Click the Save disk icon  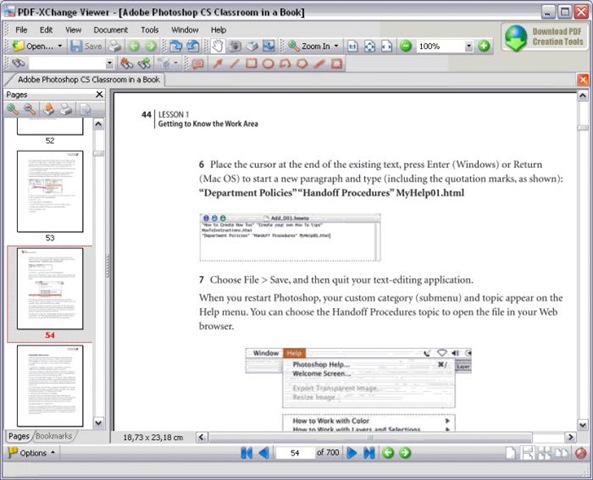pyautogui.click(x=76, y=46)
